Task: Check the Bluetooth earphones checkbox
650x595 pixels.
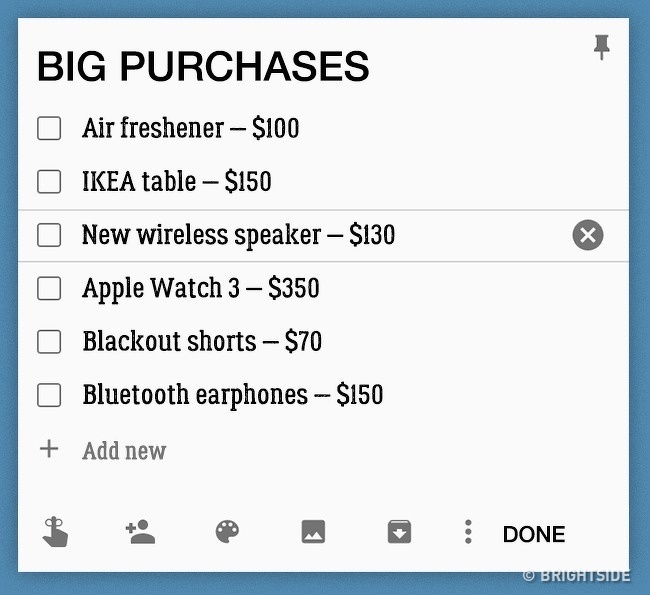Action: (x=49, y=395)
